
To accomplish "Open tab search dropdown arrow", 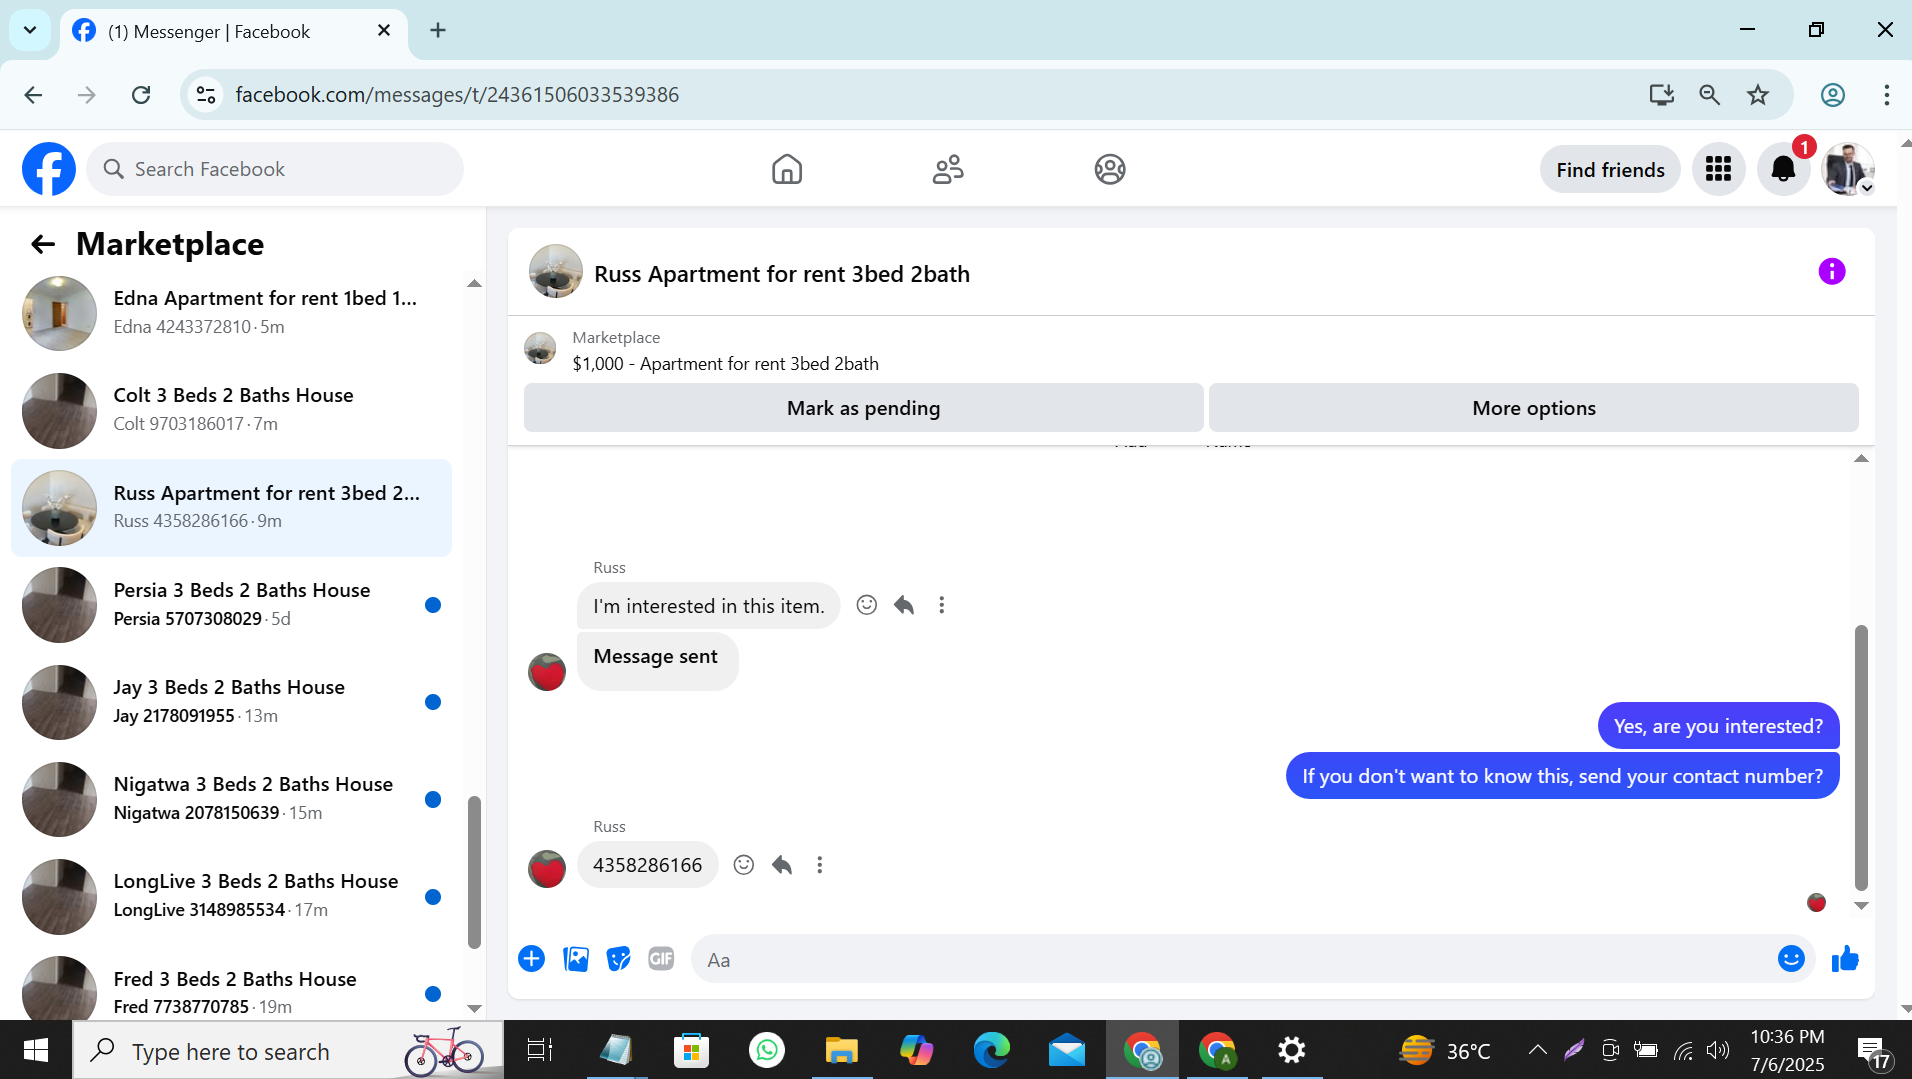I will (x=30, y=30).
